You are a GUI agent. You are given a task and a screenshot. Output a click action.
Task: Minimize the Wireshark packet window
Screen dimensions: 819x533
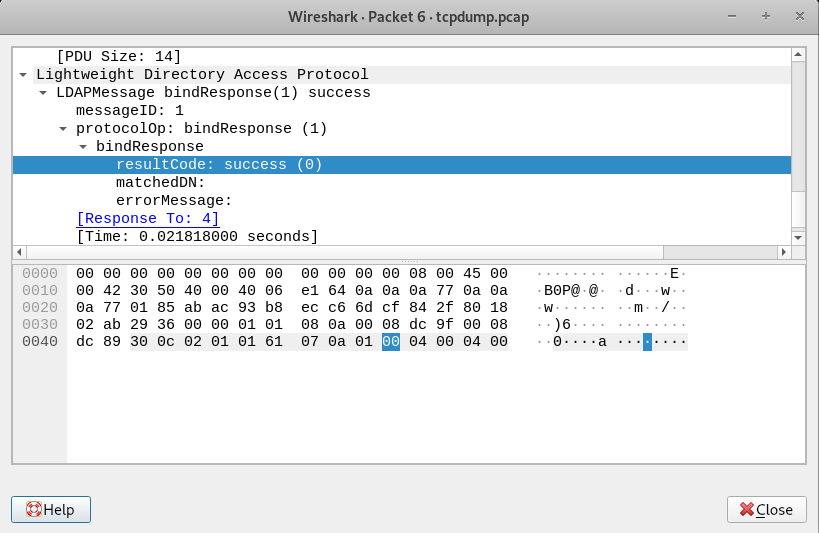coord(732,16)
